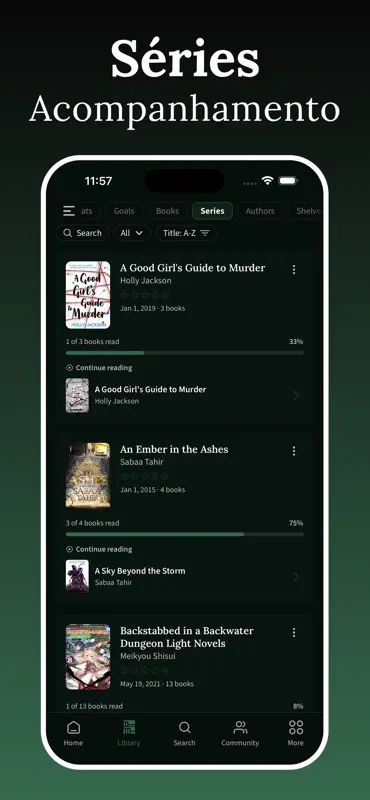Click the Title: A-Z sort icon
370x800 pixels.
coord(205,233)
